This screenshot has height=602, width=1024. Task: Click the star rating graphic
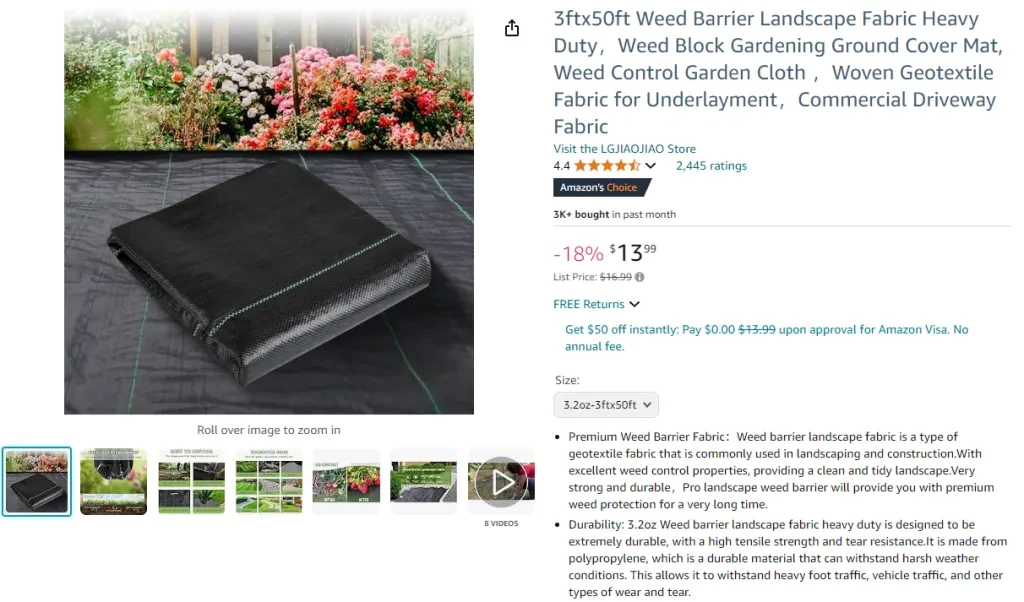tap(607, 166)
